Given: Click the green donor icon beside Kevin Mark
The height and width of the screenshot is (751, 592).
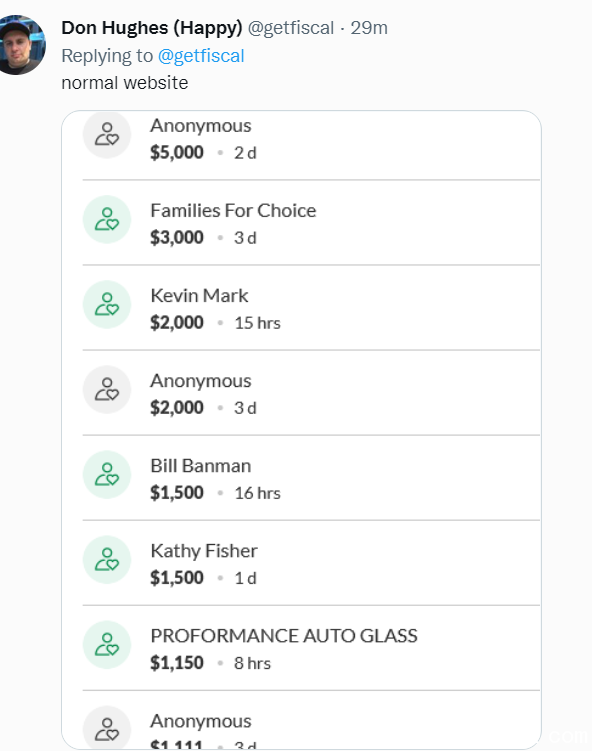Looking at the screenshot, I should click(x=107, y=305).
